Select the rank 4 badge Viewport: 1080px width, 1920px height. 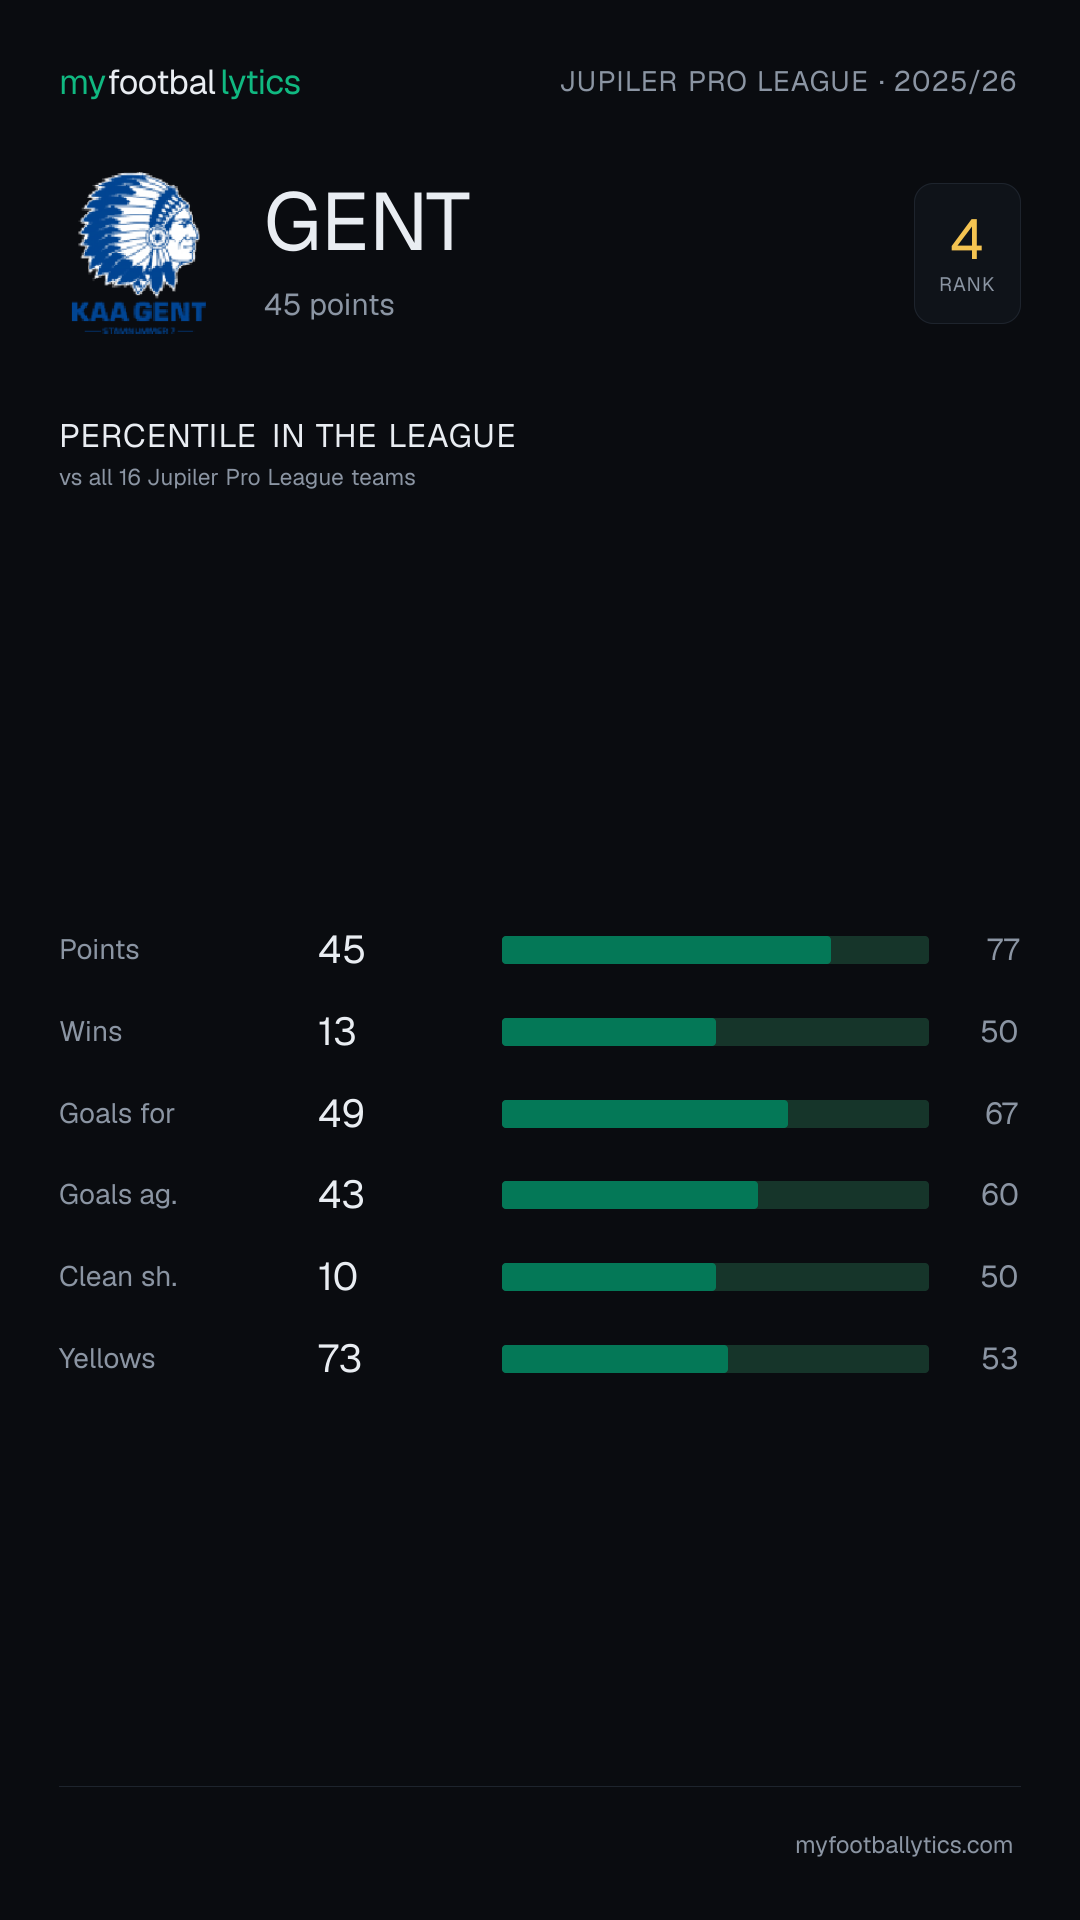coord(967,253)
